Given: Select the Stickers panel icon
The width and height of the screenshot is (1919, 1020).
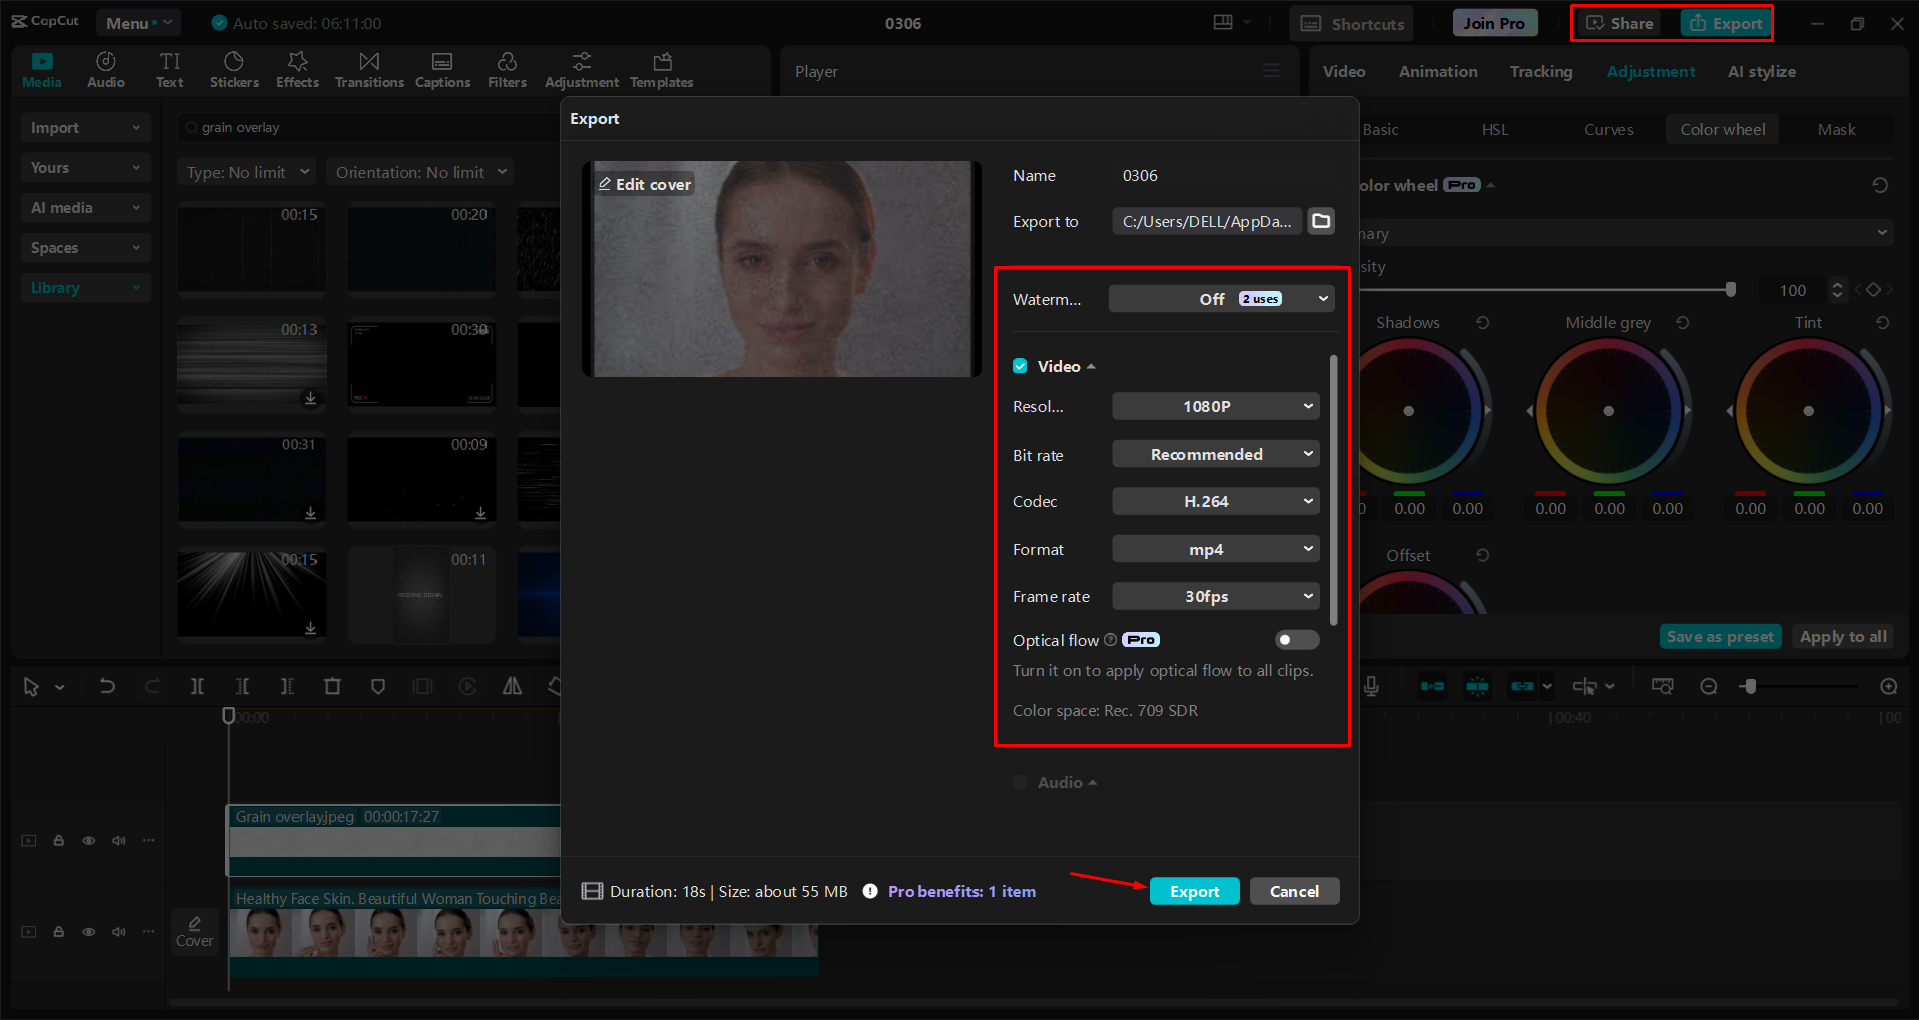Looking at the screenshot, I should pyautogui.click(x=234, y=68).
